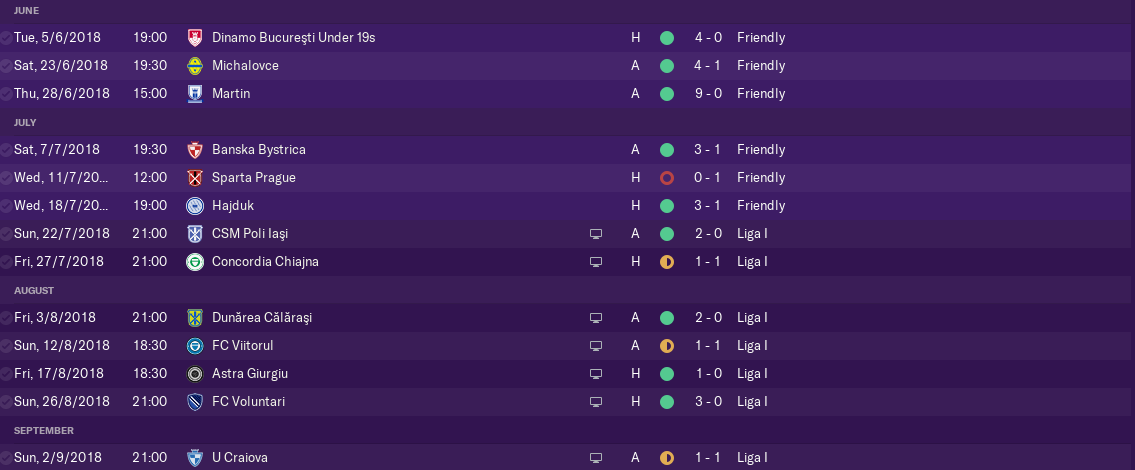Click the Michalovce club badge
The height and width of the screenshot is (470, 1135).
(195, 65)
